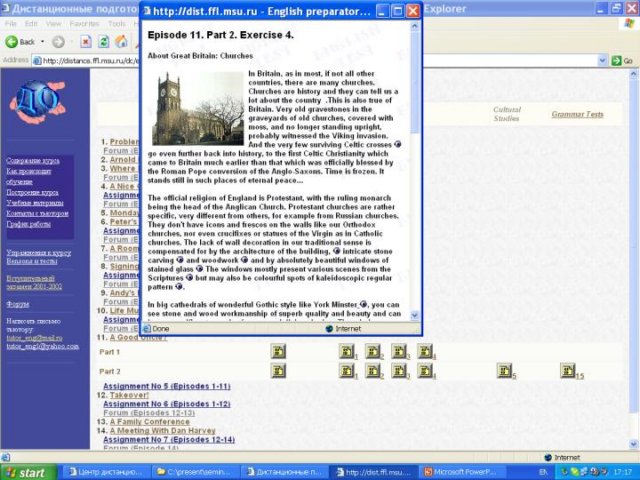Open Assignment No 6 (Episodes 1-12) link
This screenshot has width=640, height=480.
point(167,404)
